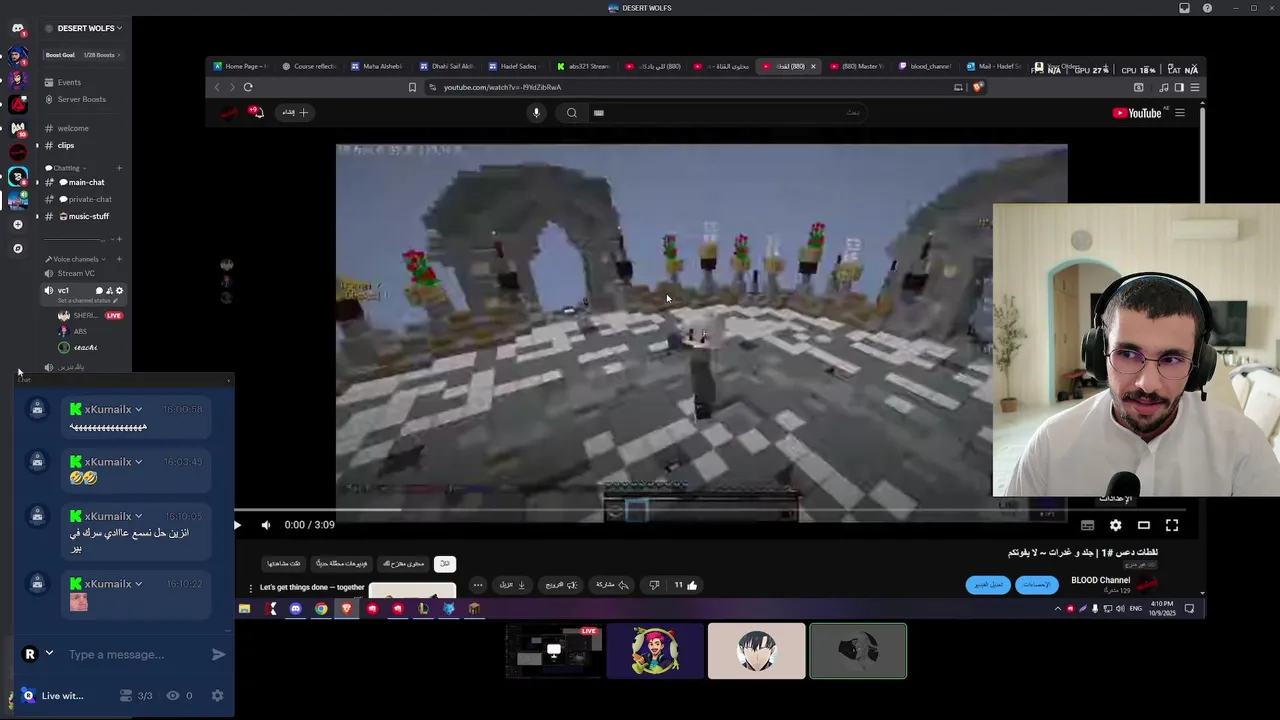1280x720 pixels.
Task: Open Server Boosts in the sidebar
Action: [81, 99]
